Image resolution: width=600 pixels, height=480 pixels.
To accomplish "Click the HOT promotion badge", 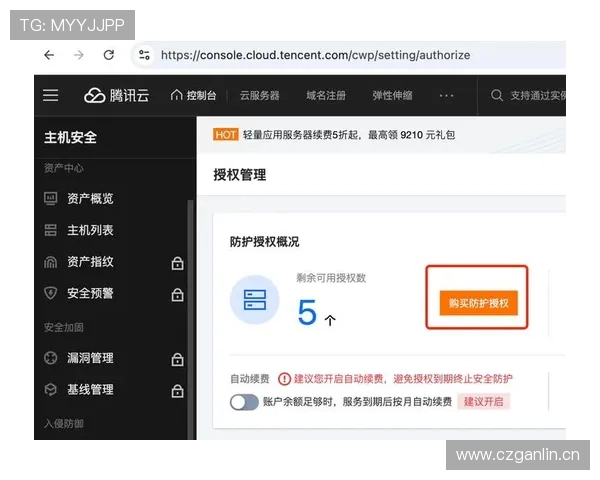I will (225, 135).
